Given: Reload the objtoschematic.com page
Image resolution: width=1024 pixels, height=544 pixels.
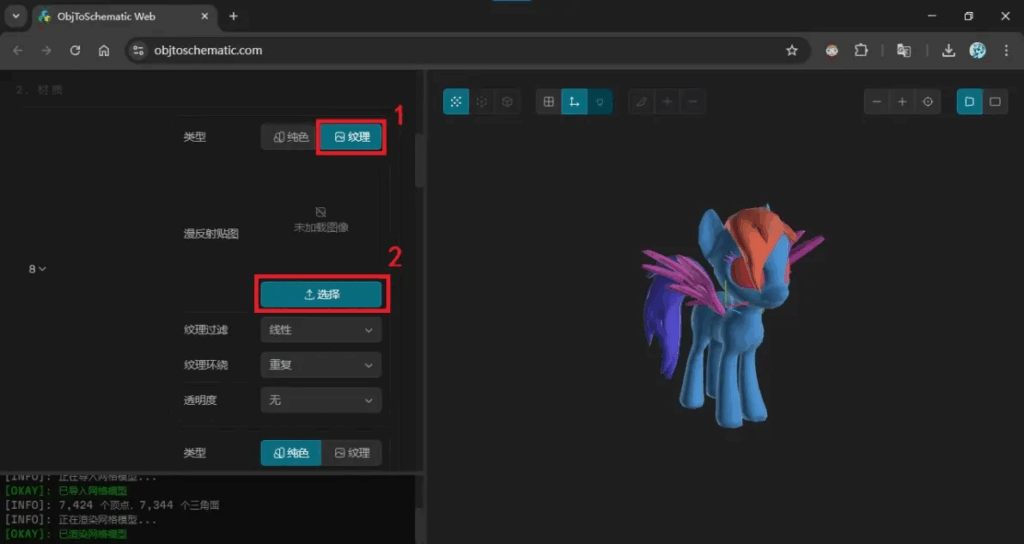Looking at the screenshot, I should pos(75,50).
